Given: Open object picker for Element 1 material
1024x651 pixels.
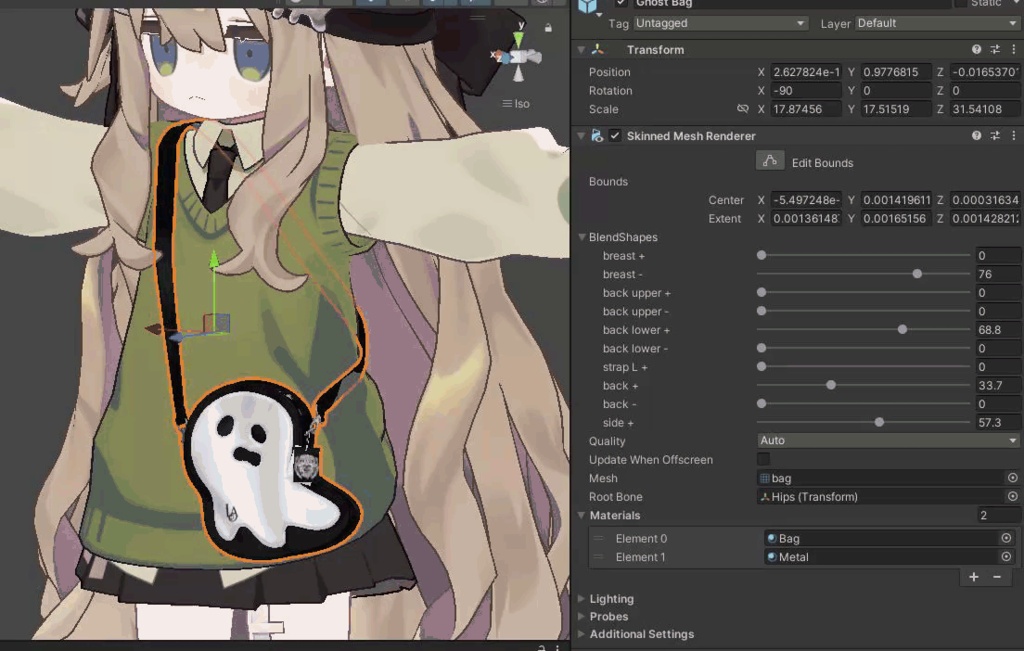Looking at the screenshot, I should (x=1006, y=557).
